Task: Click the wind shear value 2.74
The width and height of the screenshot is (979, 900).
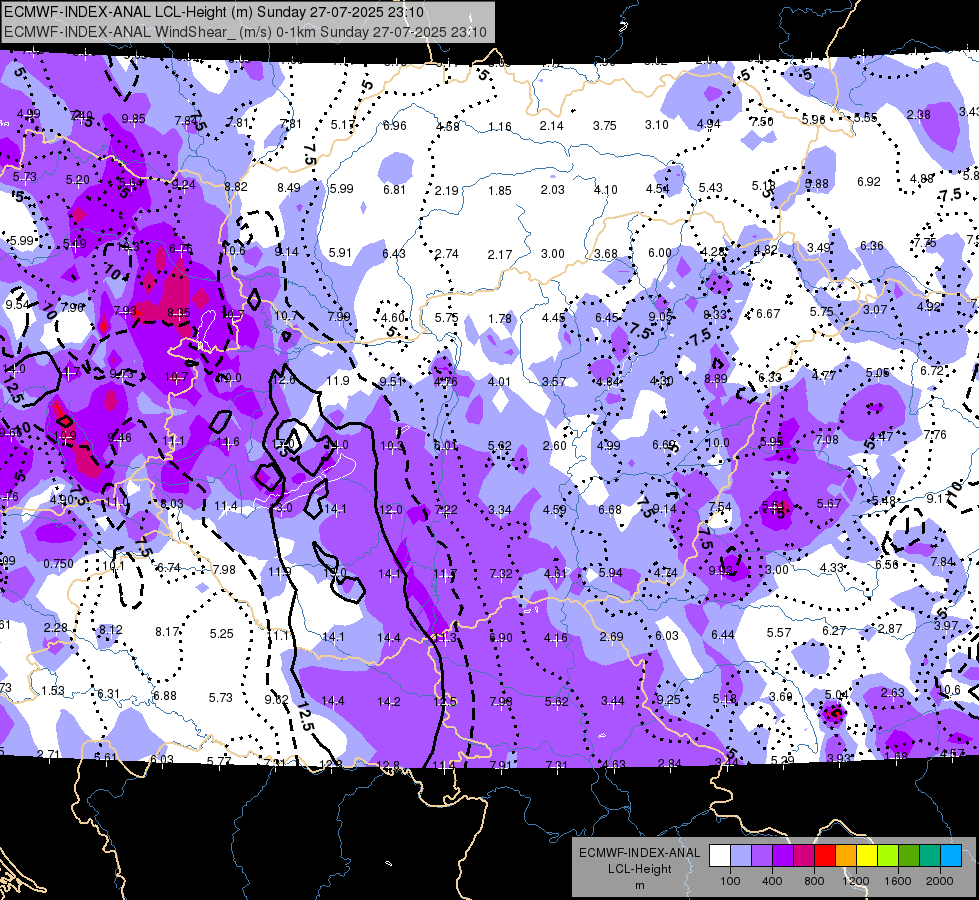Action: [447, 254]
